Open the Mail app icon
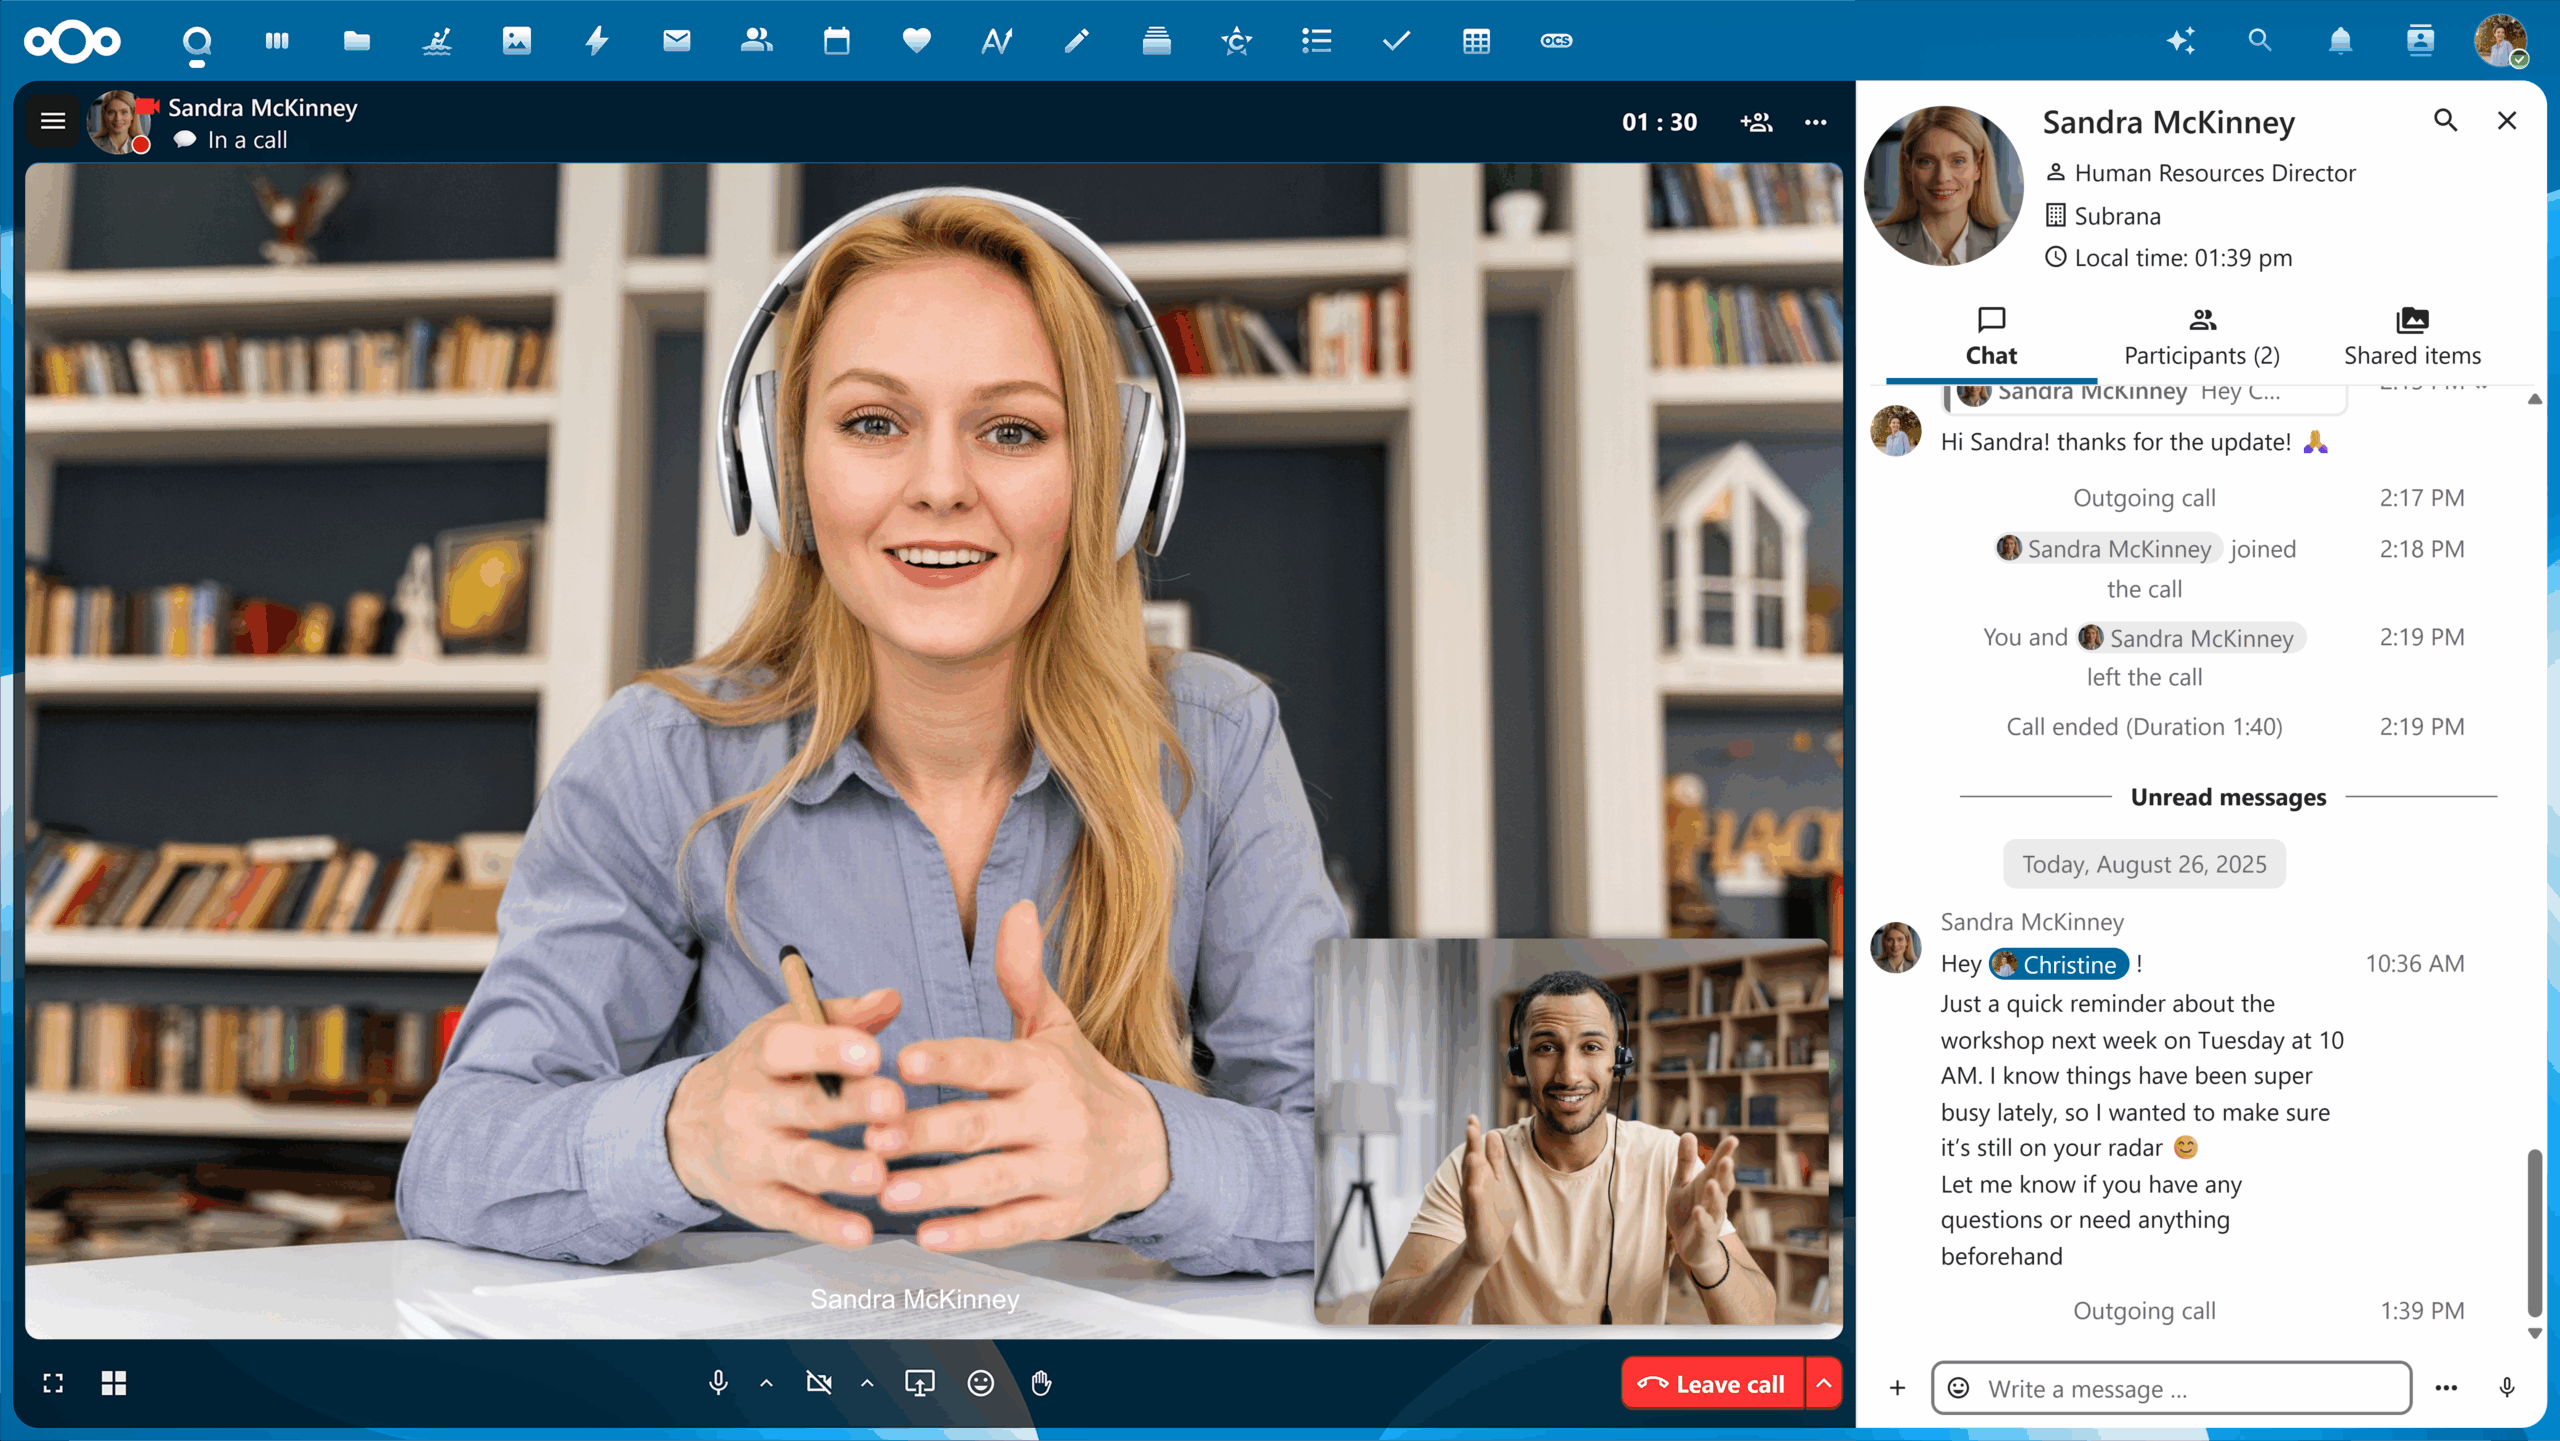Screen dimensions: 2560x1441 (677, 41)
